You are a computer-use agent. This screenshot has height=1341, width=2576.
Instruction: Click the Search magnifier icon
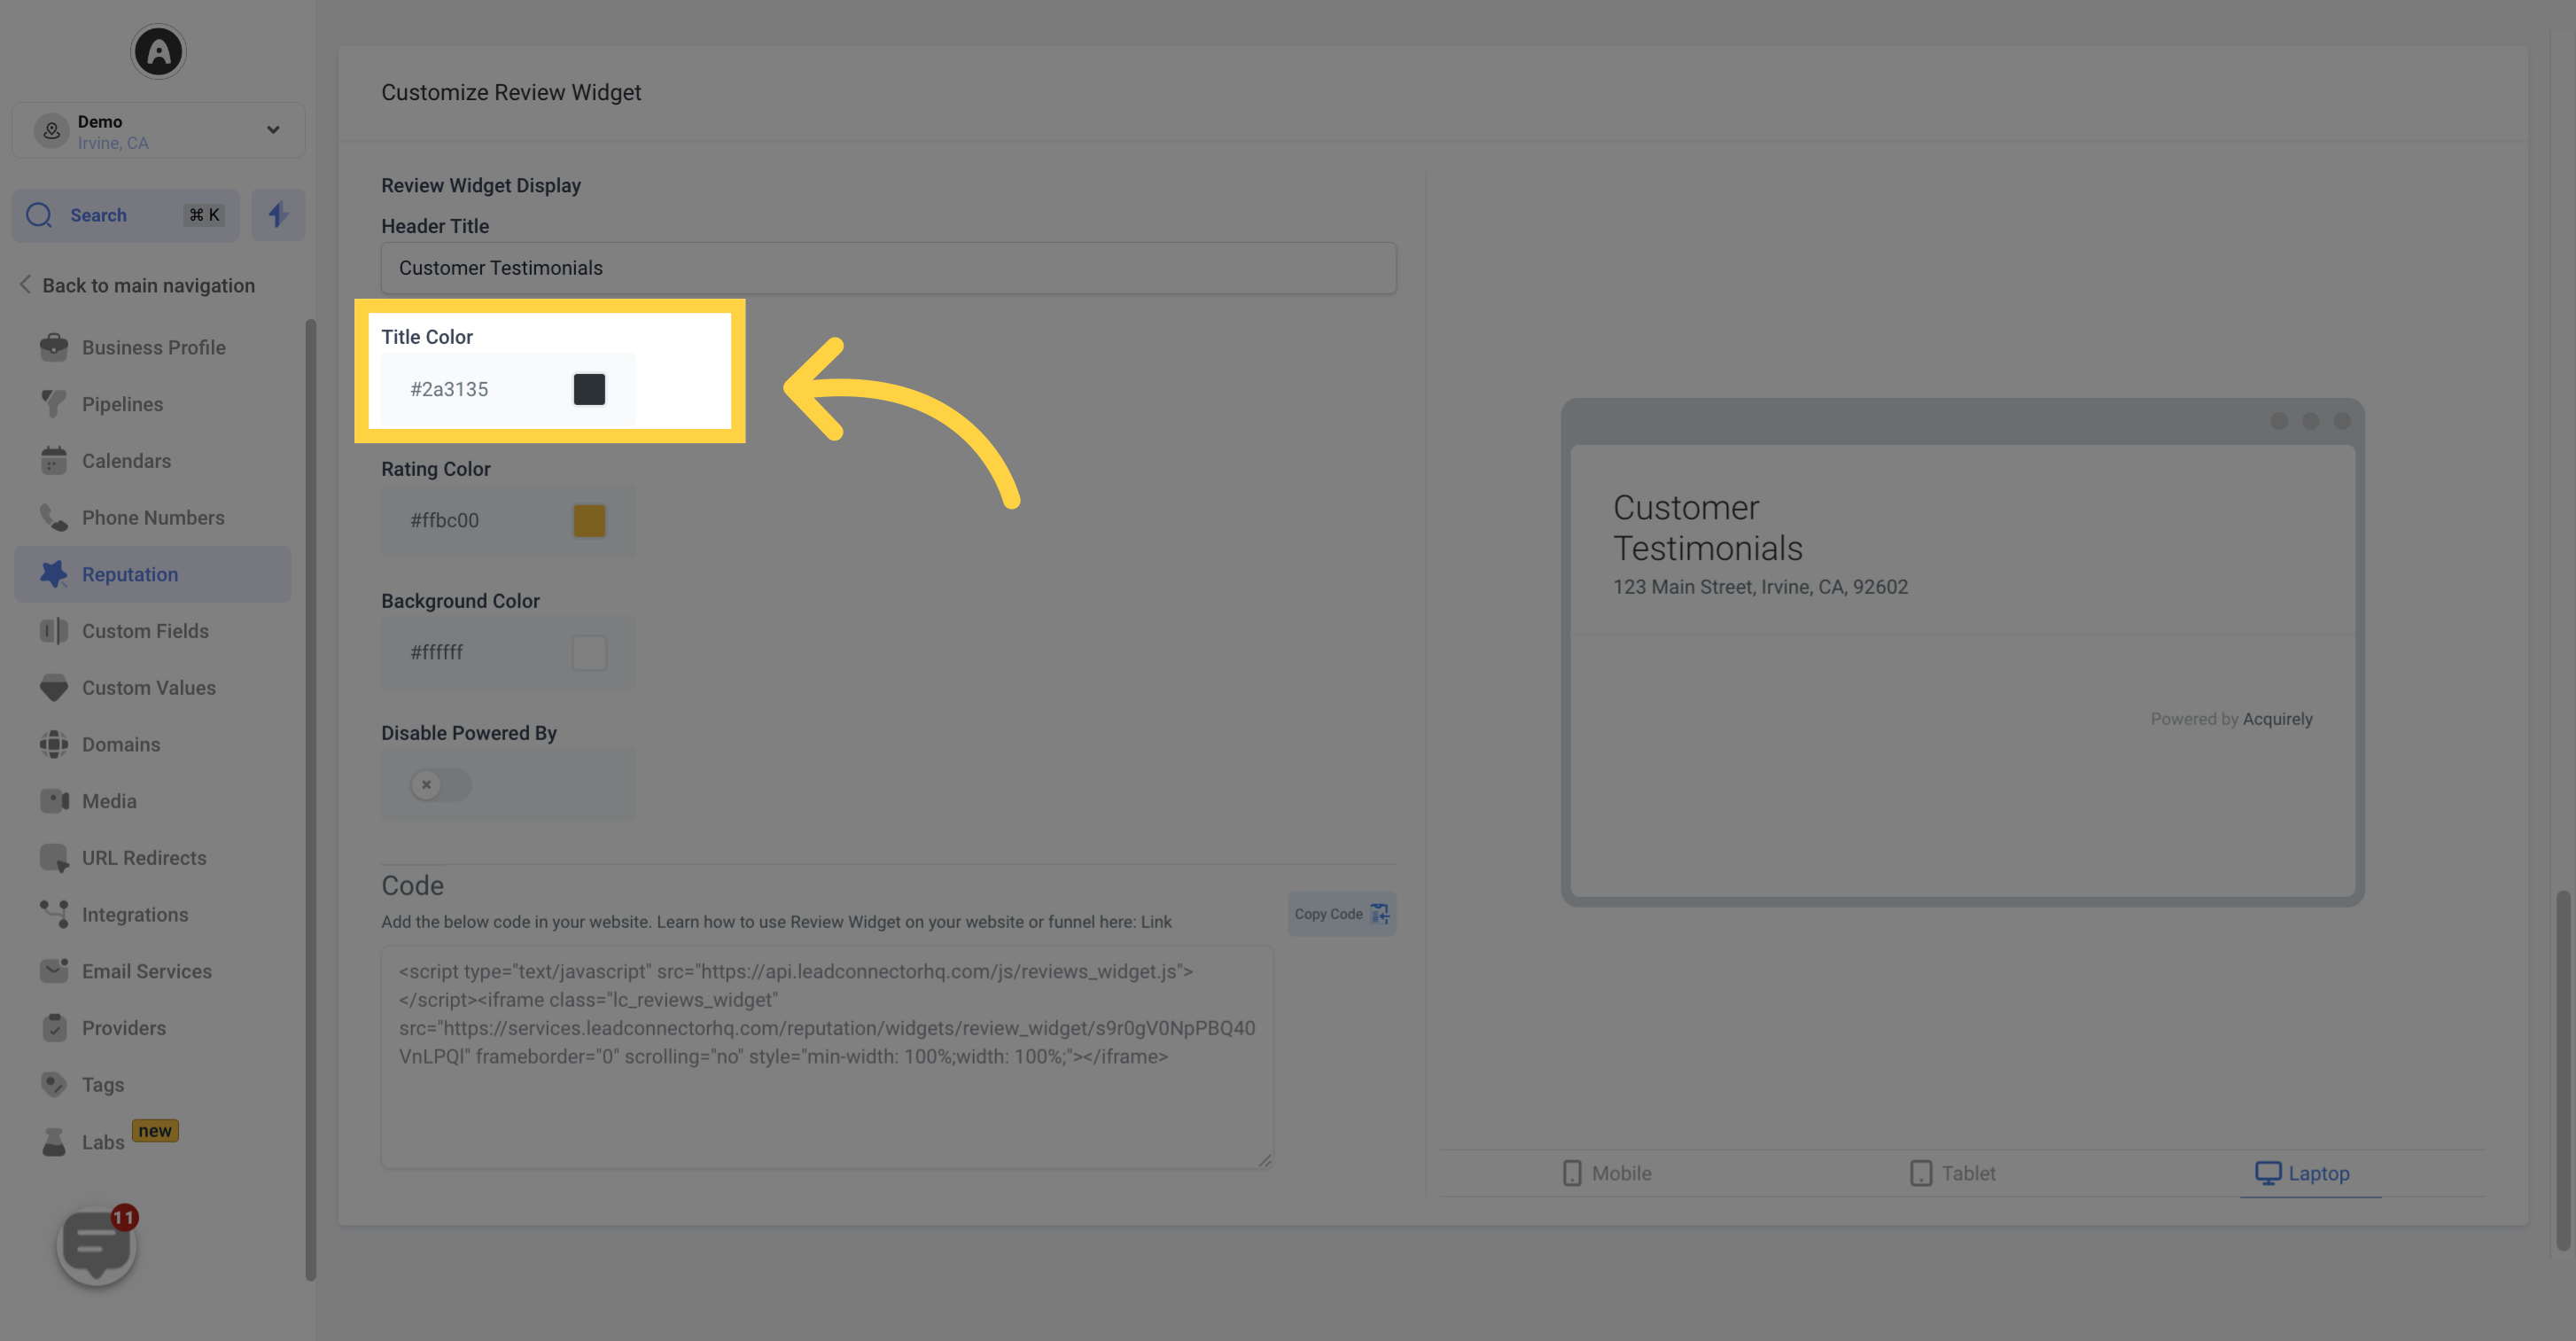pyautogui.click(x=39, y=215)
